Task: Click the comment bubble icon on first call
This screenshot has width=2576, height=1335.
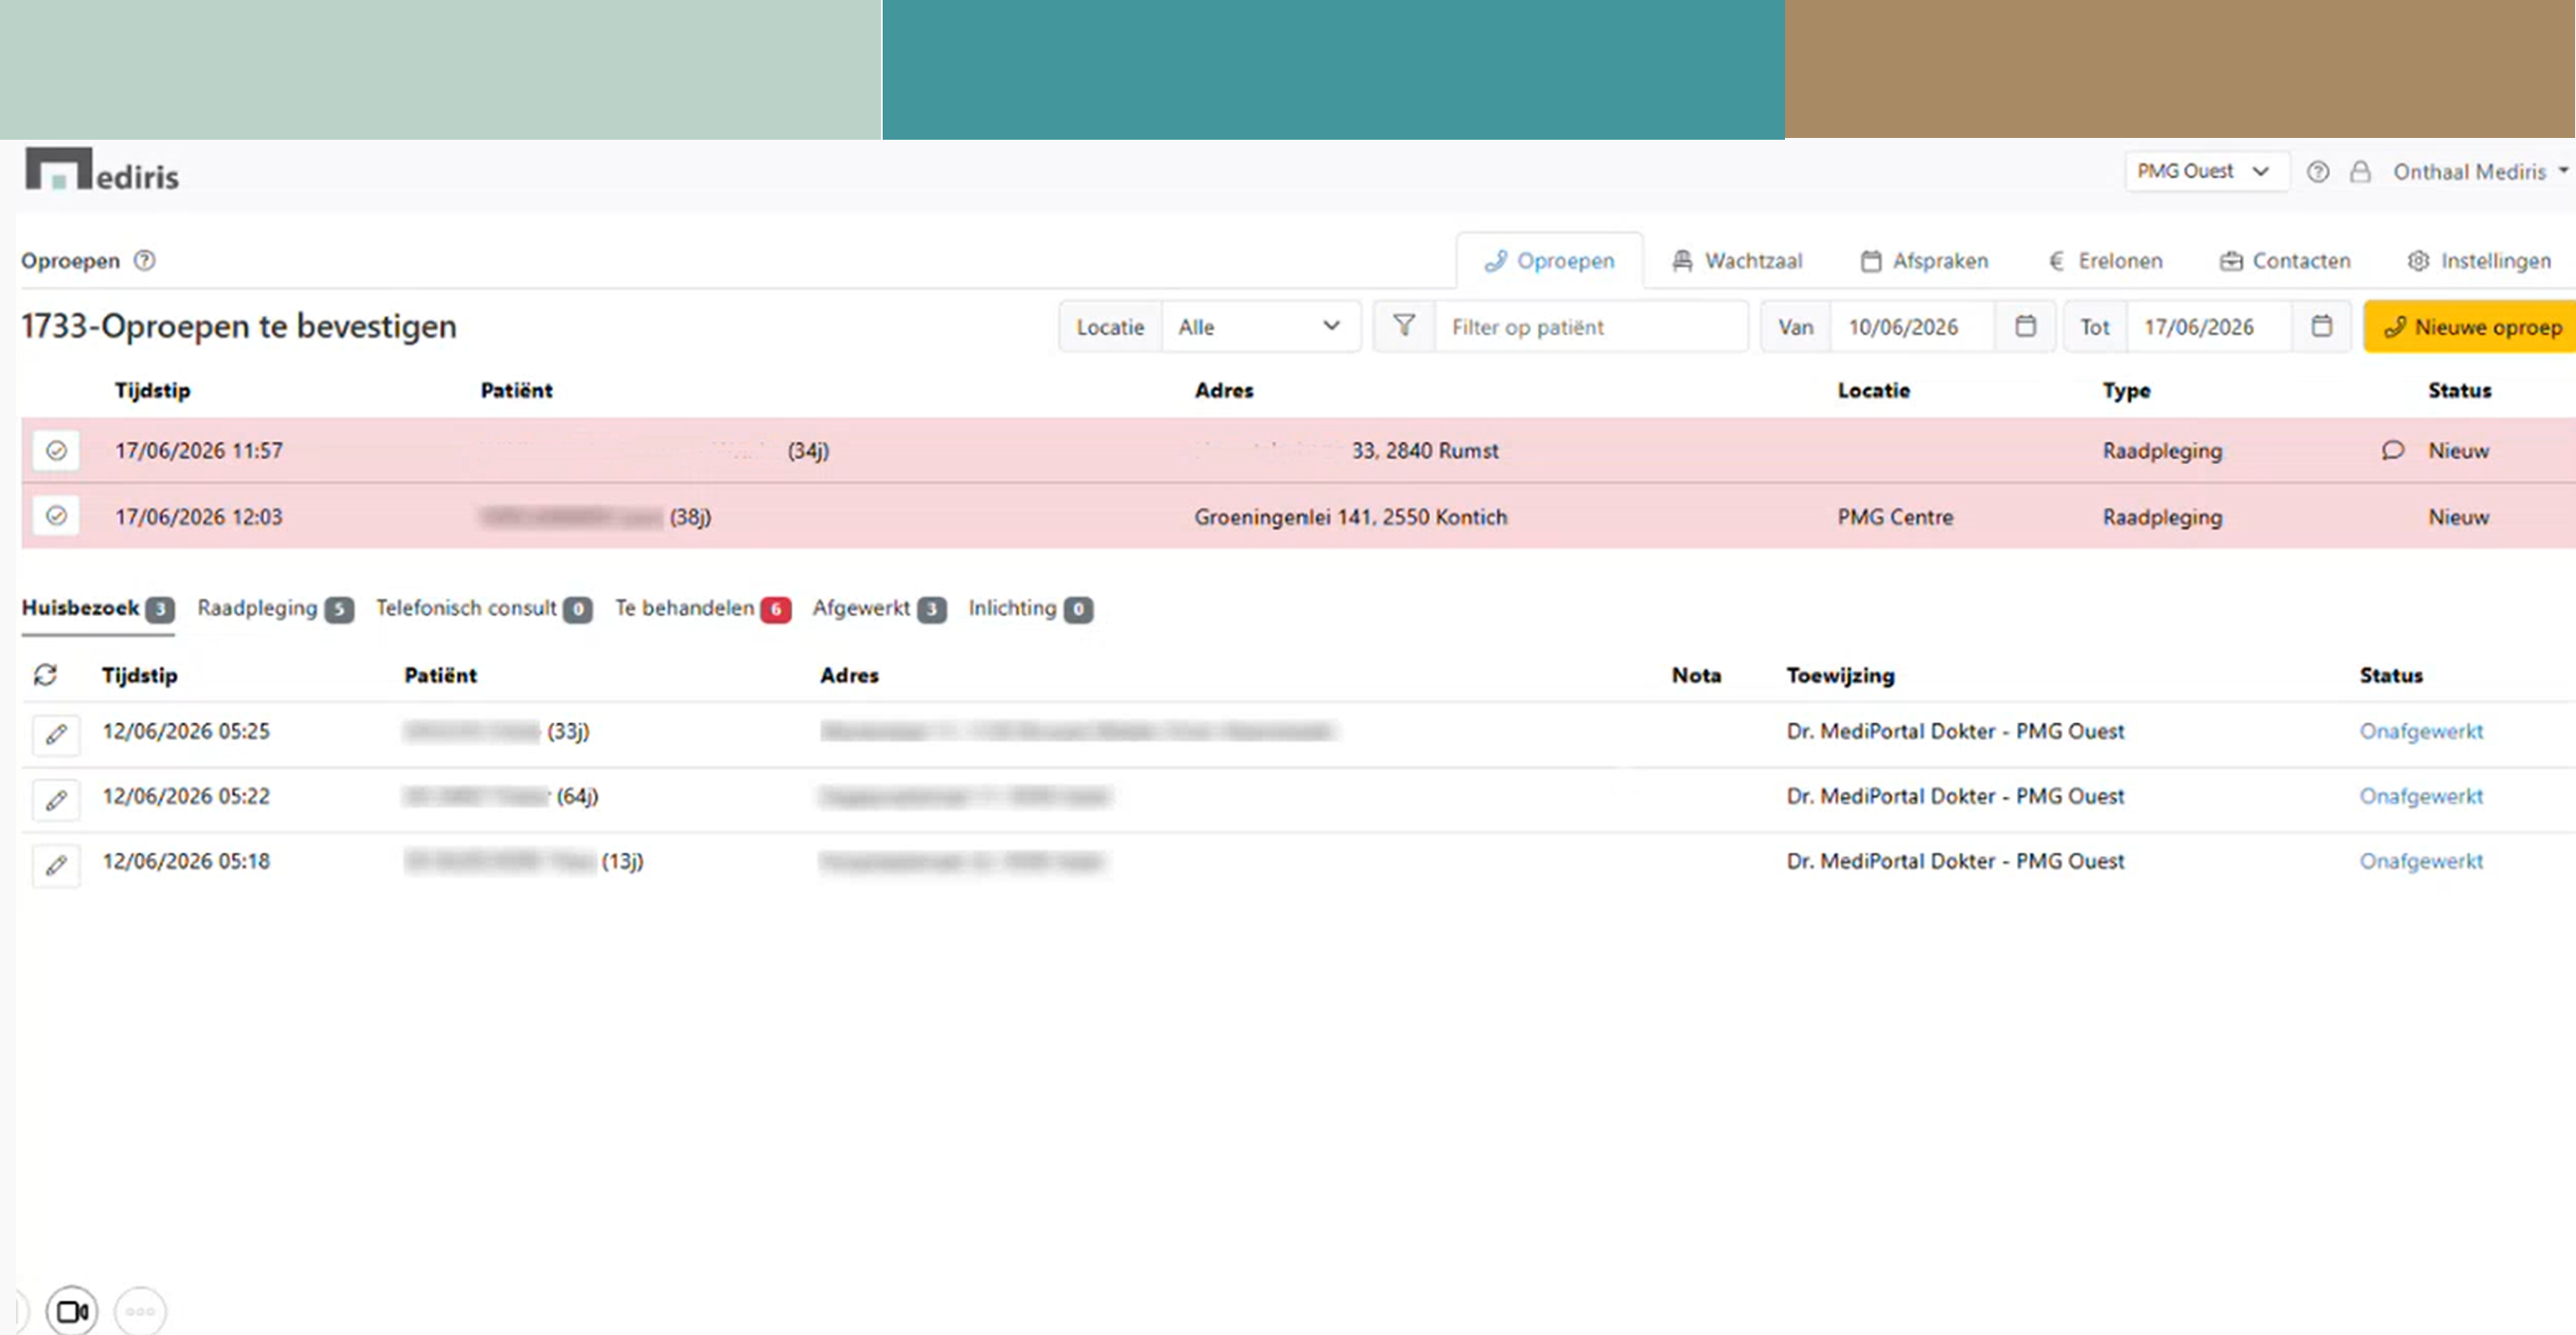Action: pos(2392,450)
